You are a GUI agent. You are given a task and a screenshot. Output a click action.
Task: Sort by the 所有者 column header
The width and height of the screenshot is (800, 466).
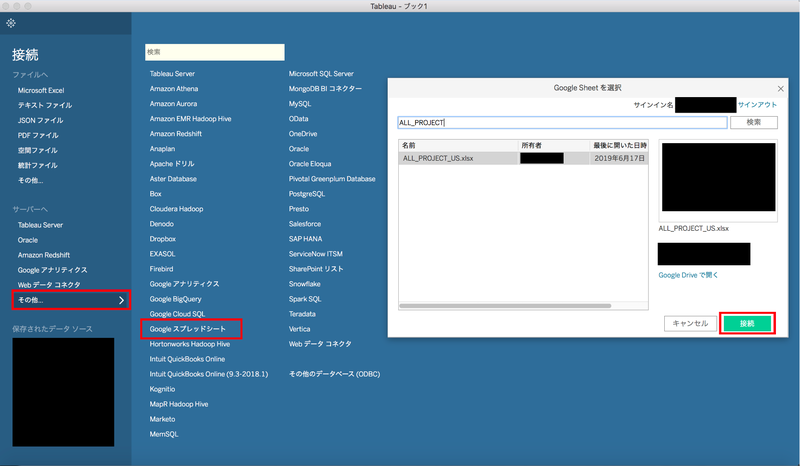tap(554, 145)
